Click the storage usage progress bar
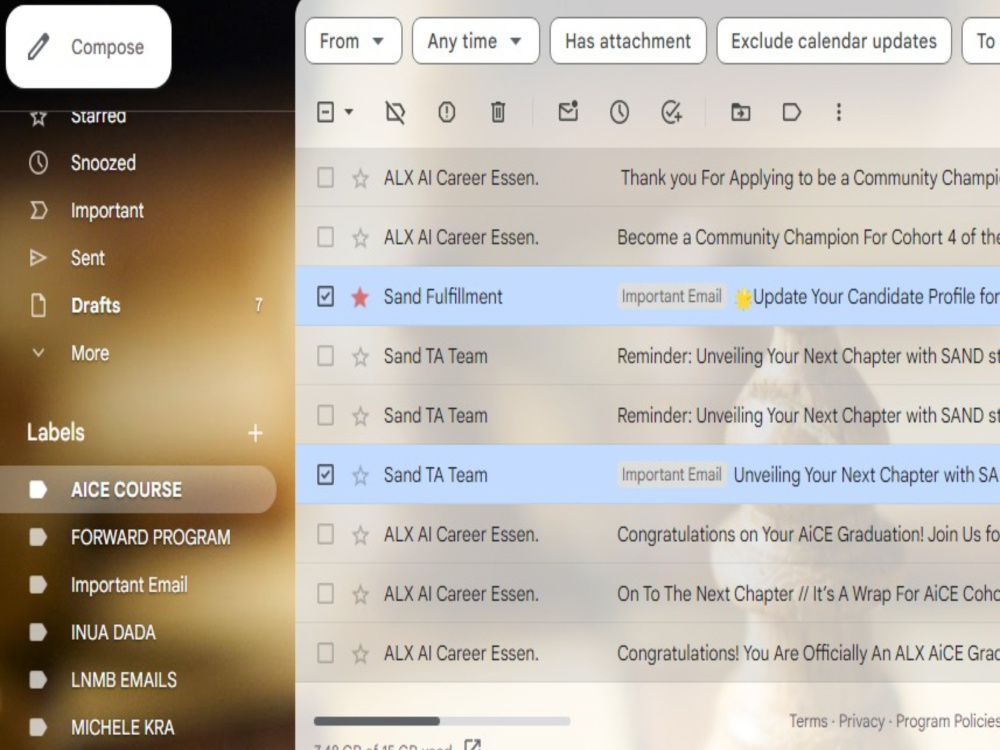 tap(442, 721)
